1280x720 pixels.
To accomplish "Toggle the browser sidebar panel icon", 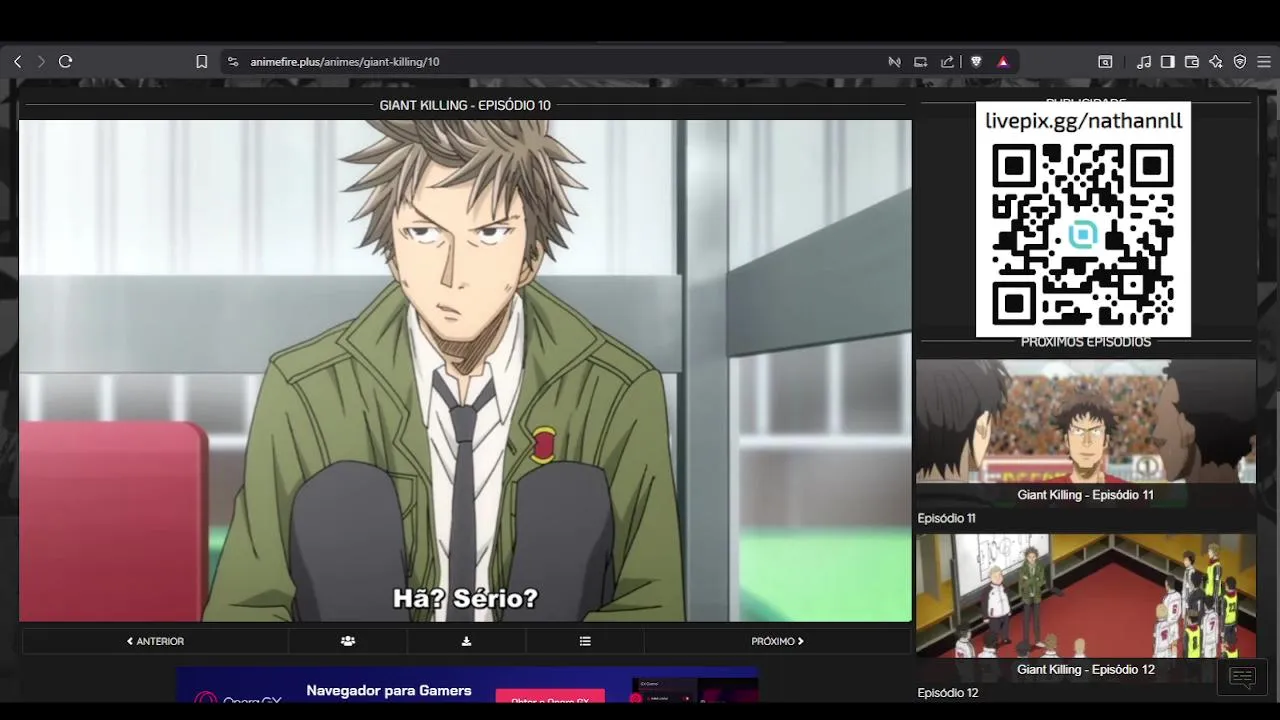I will [x=1167, y=62].
